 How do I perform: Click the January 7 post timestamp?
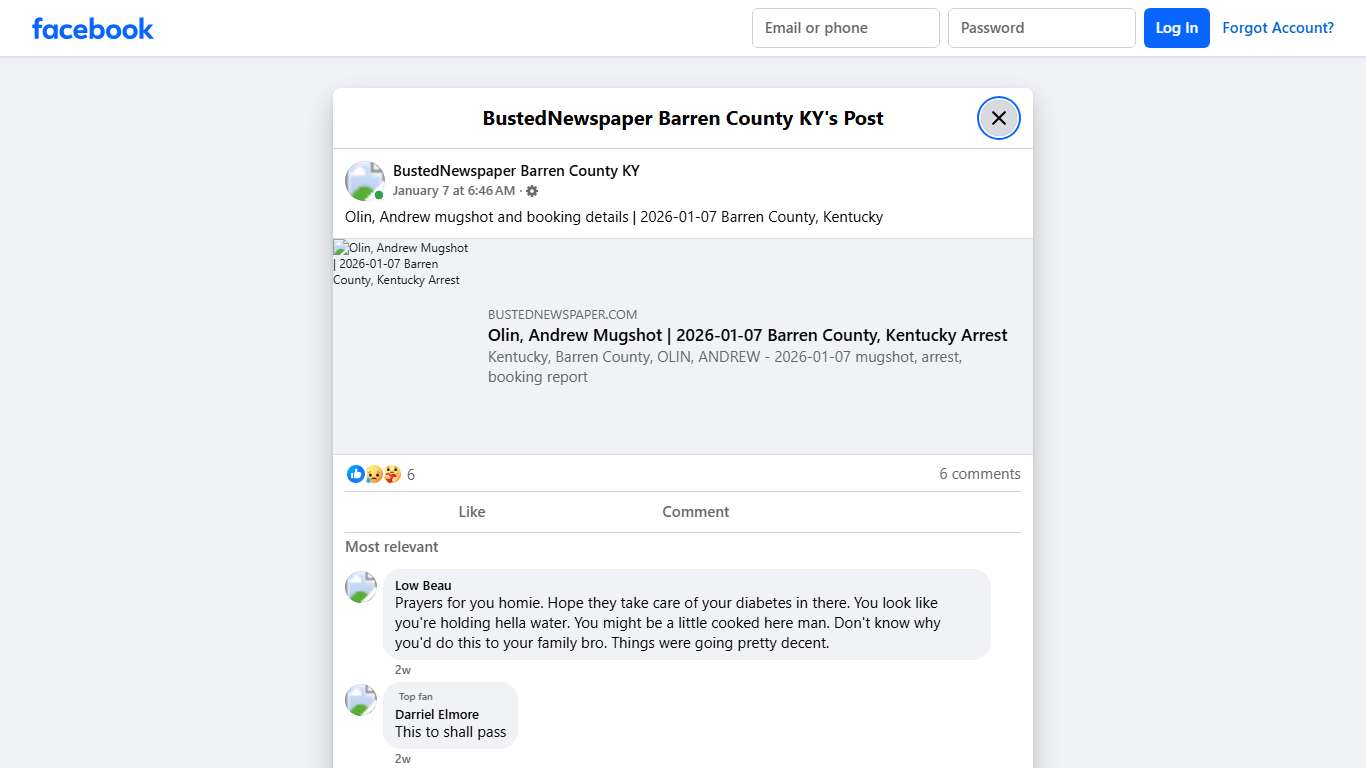click(x=453, y=191)
